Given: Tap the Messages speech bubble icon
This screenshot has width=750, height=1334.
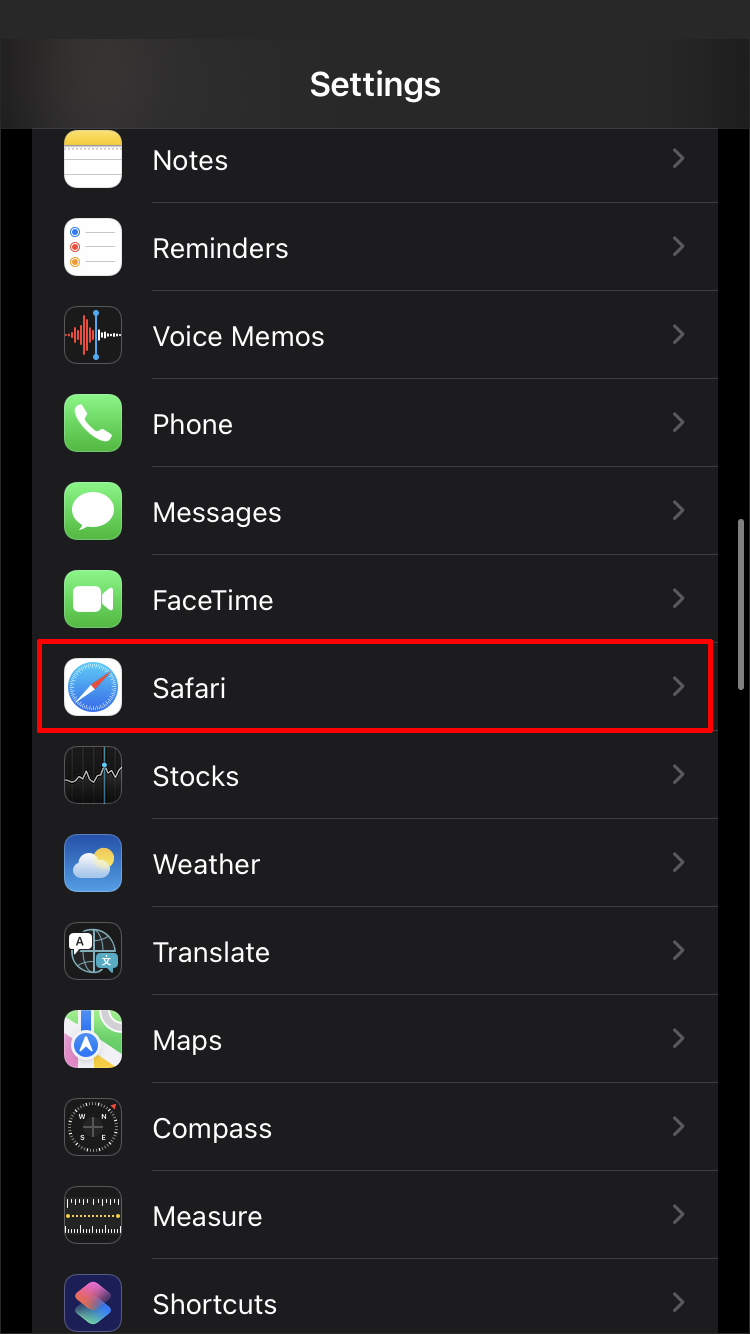Looking at the screenshot, I should [93, 511].
